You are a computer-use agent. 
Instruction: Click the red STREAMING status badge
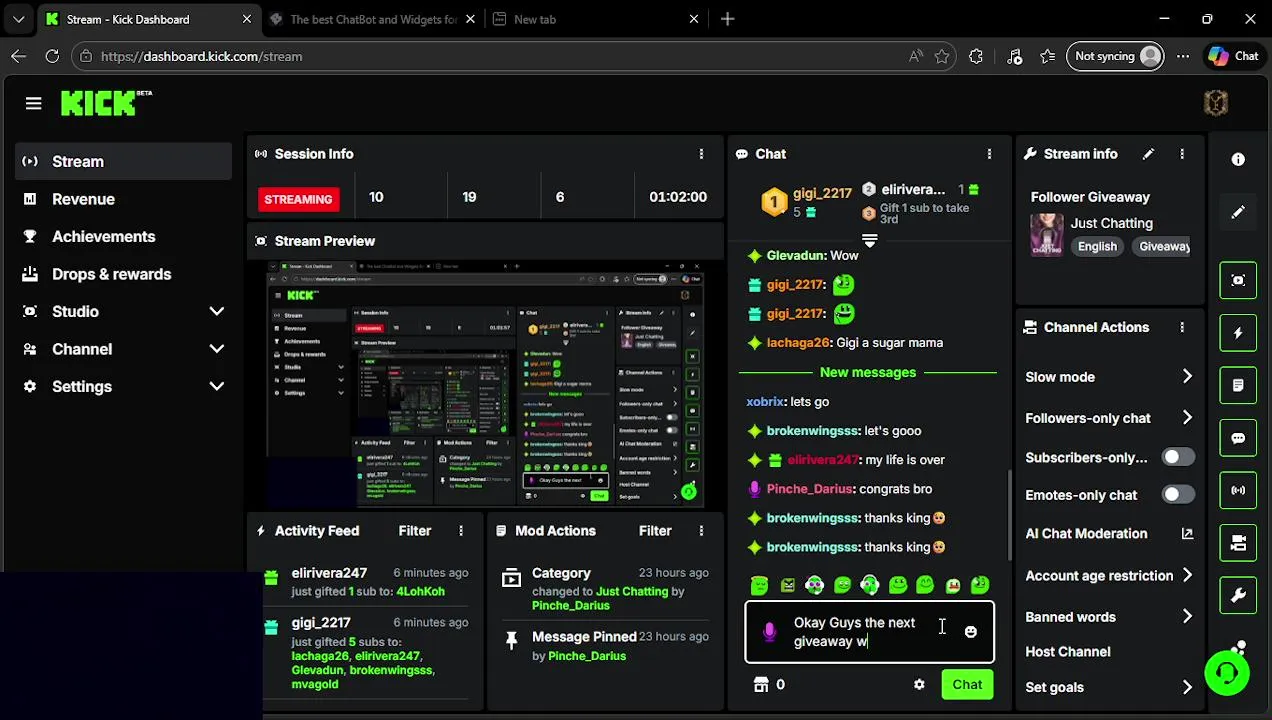tap(298, 199)
